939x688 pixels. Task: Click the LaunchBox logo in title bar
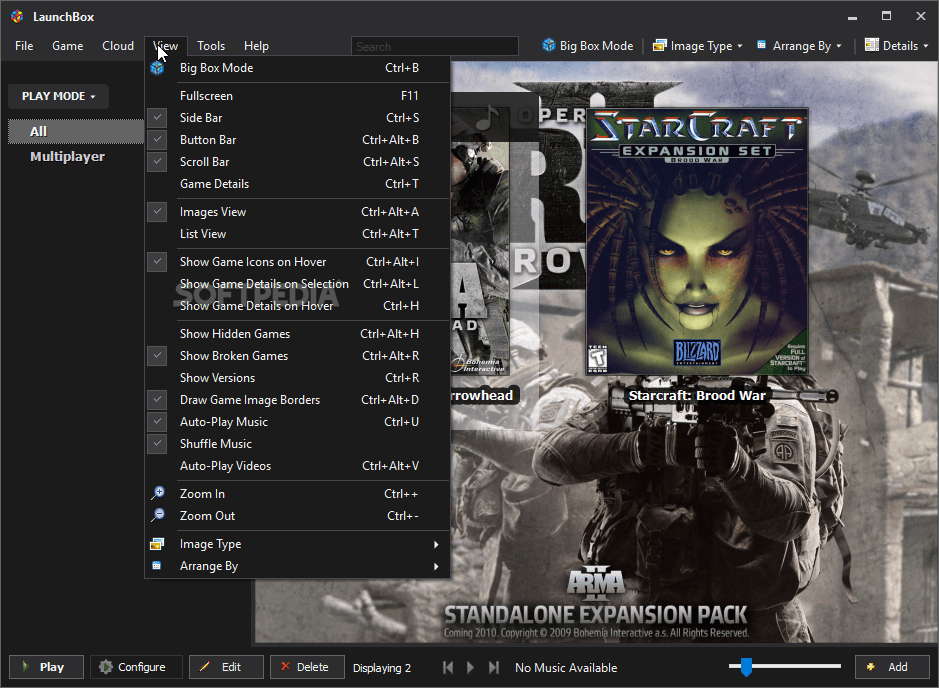pos(17,17)
